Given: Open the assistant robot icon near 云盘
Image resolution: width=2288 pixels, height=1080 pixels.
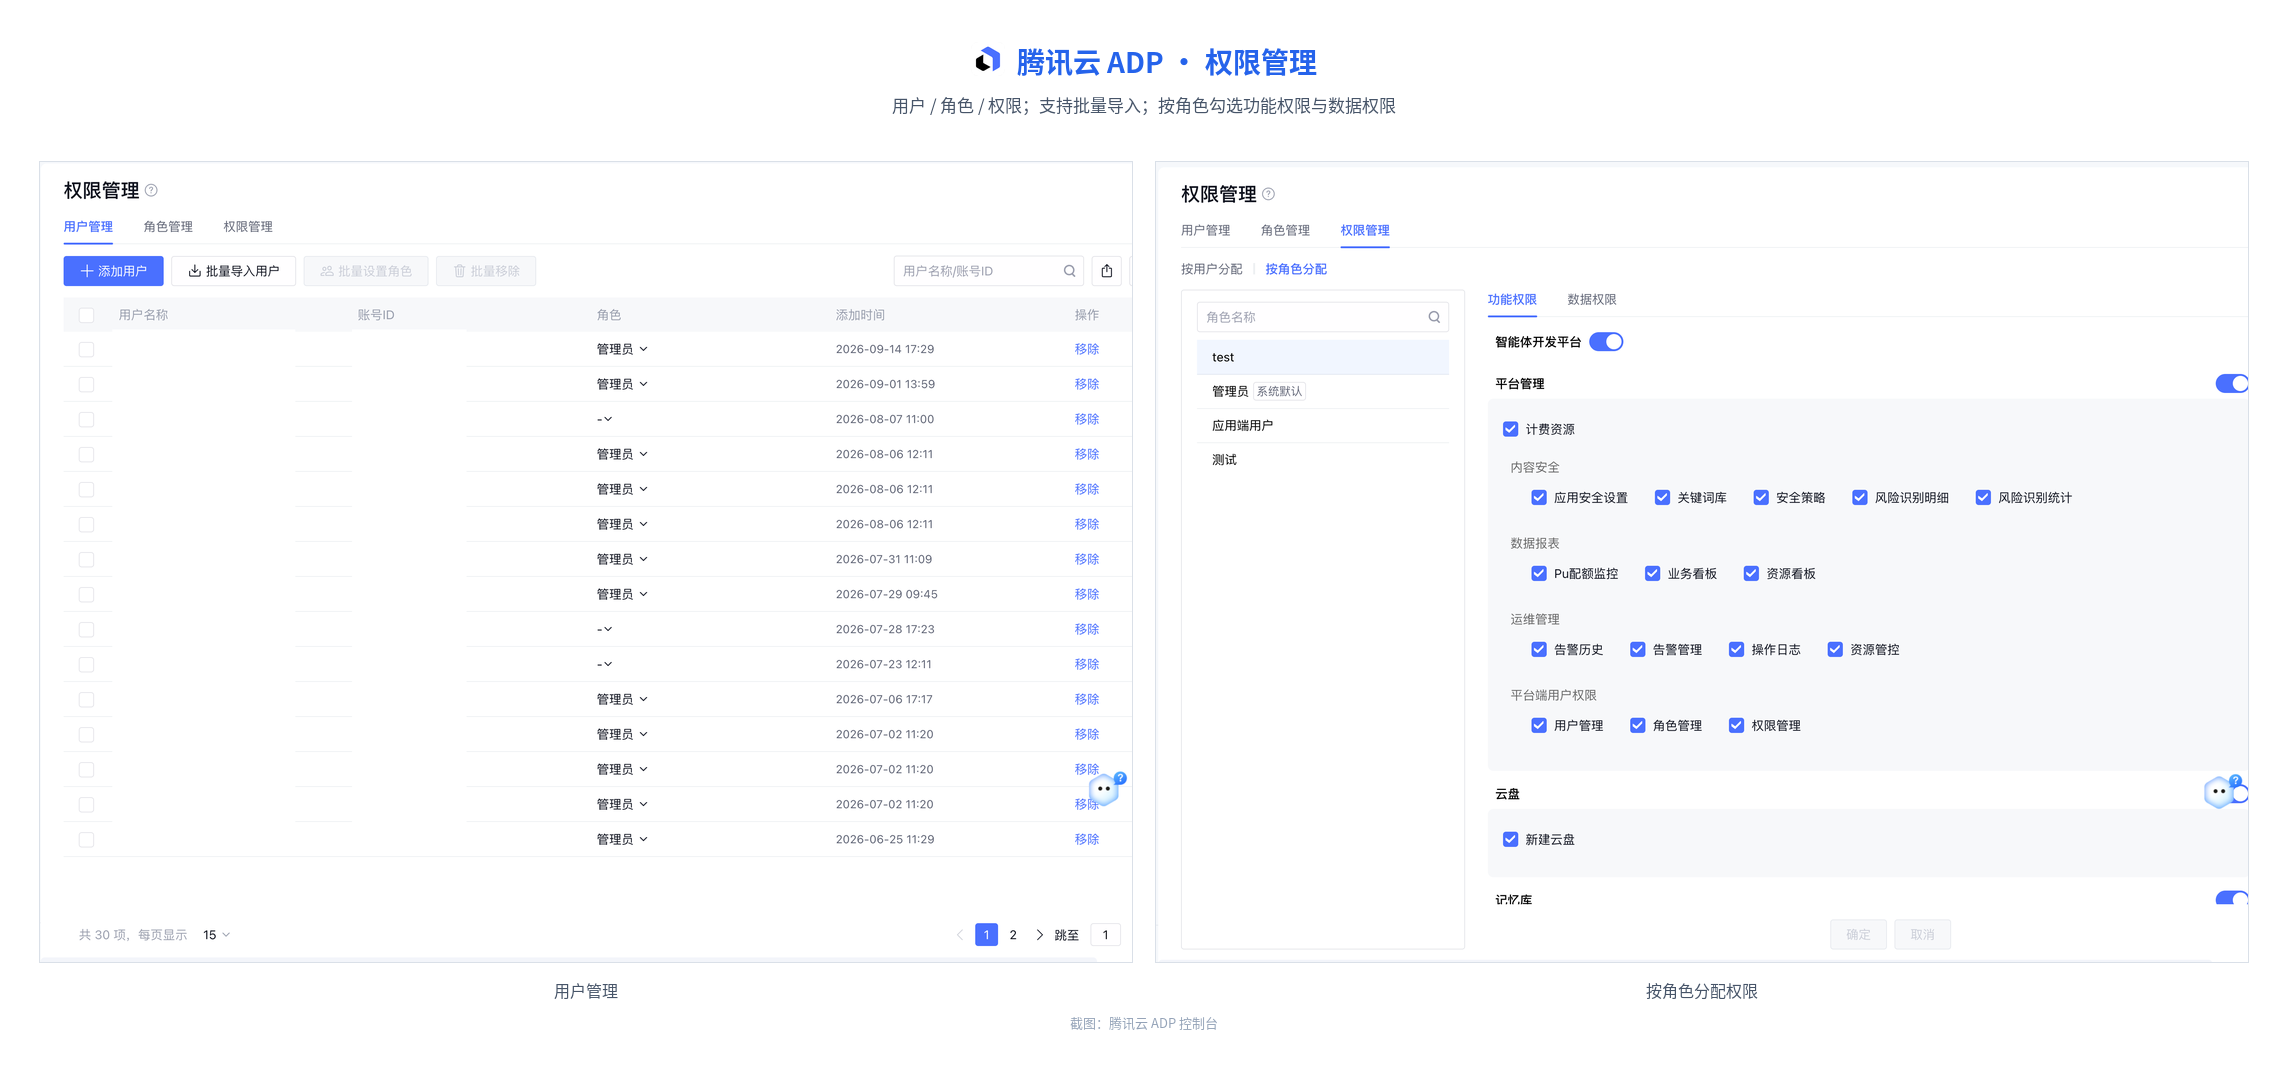Looking at the screenshot, I should point(2221,791).
